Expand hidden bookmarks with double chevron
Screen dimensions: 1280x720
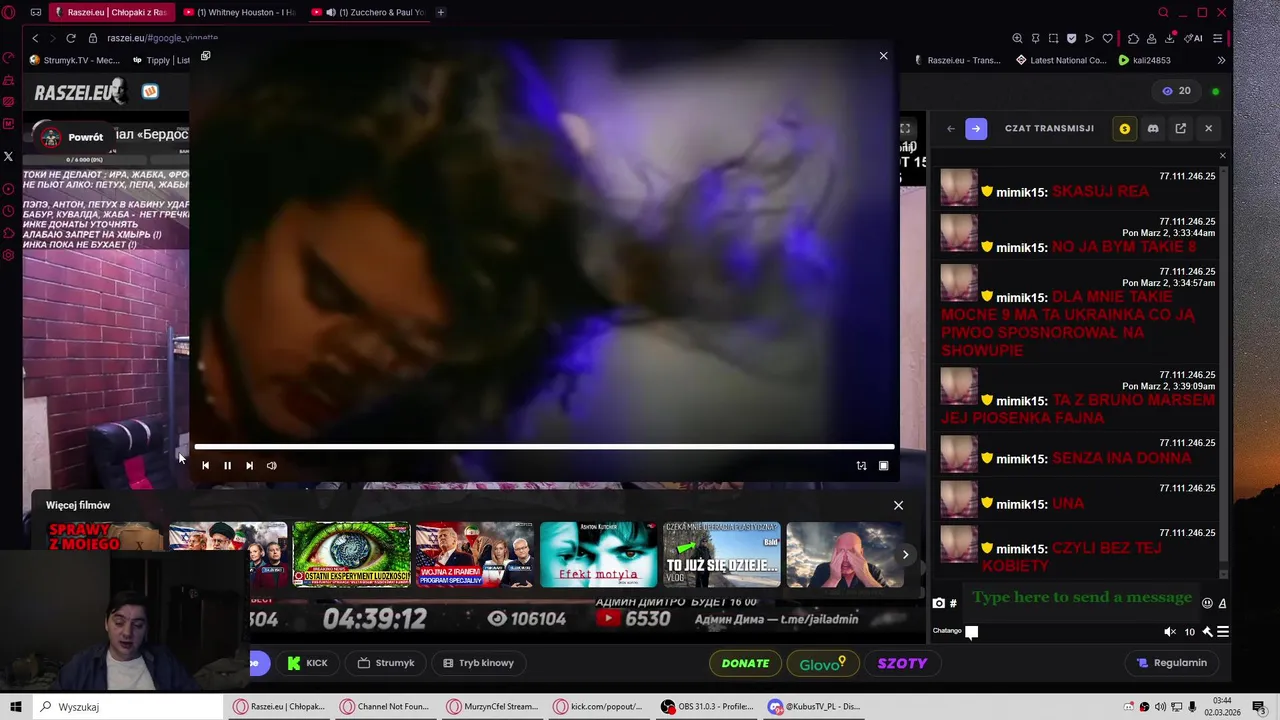(x=1221, y=60)
